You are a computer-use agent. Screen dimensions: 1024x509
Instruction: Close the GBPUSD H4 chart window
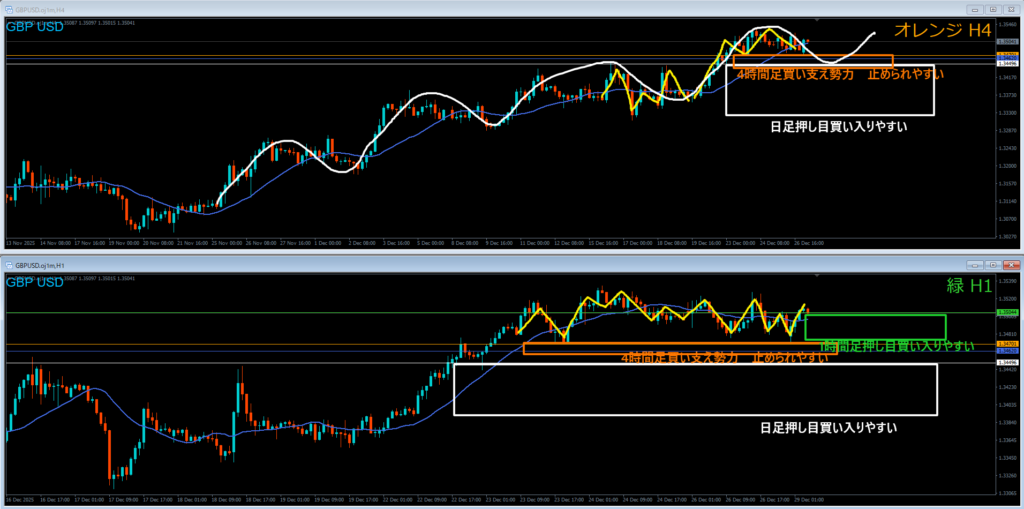pos(1010,9)
